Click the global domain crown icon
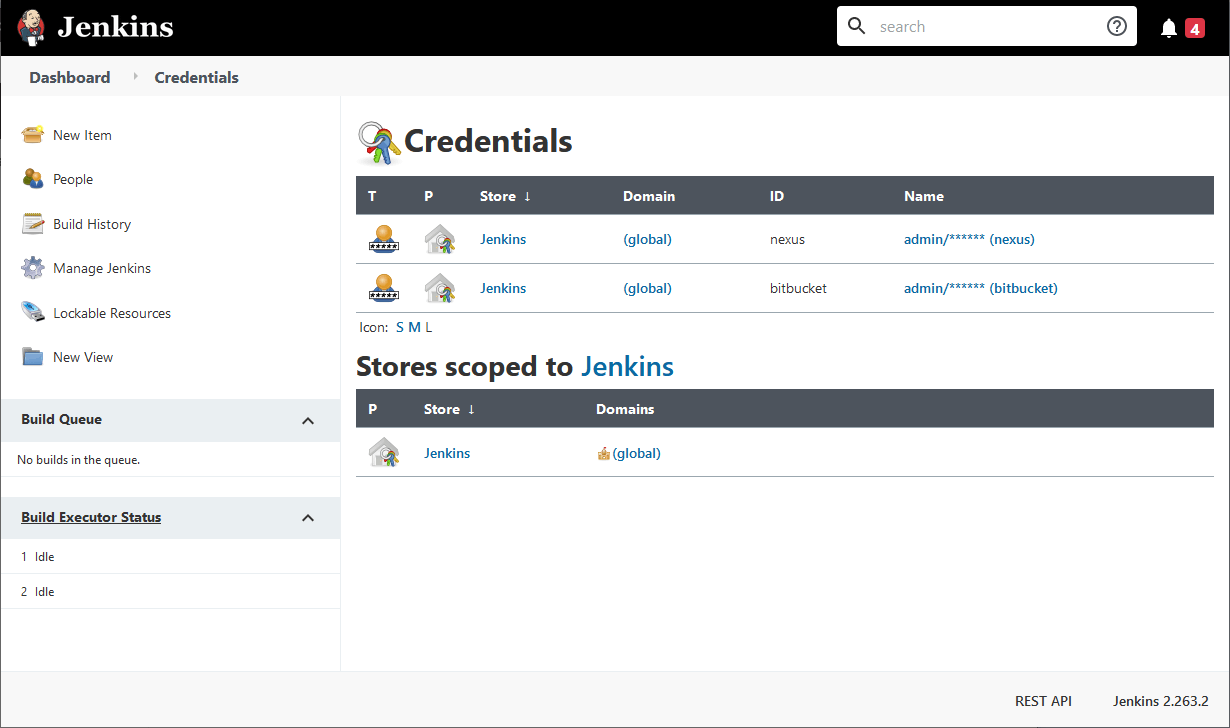Viewport: 1230px width, 728px height. 603,454
